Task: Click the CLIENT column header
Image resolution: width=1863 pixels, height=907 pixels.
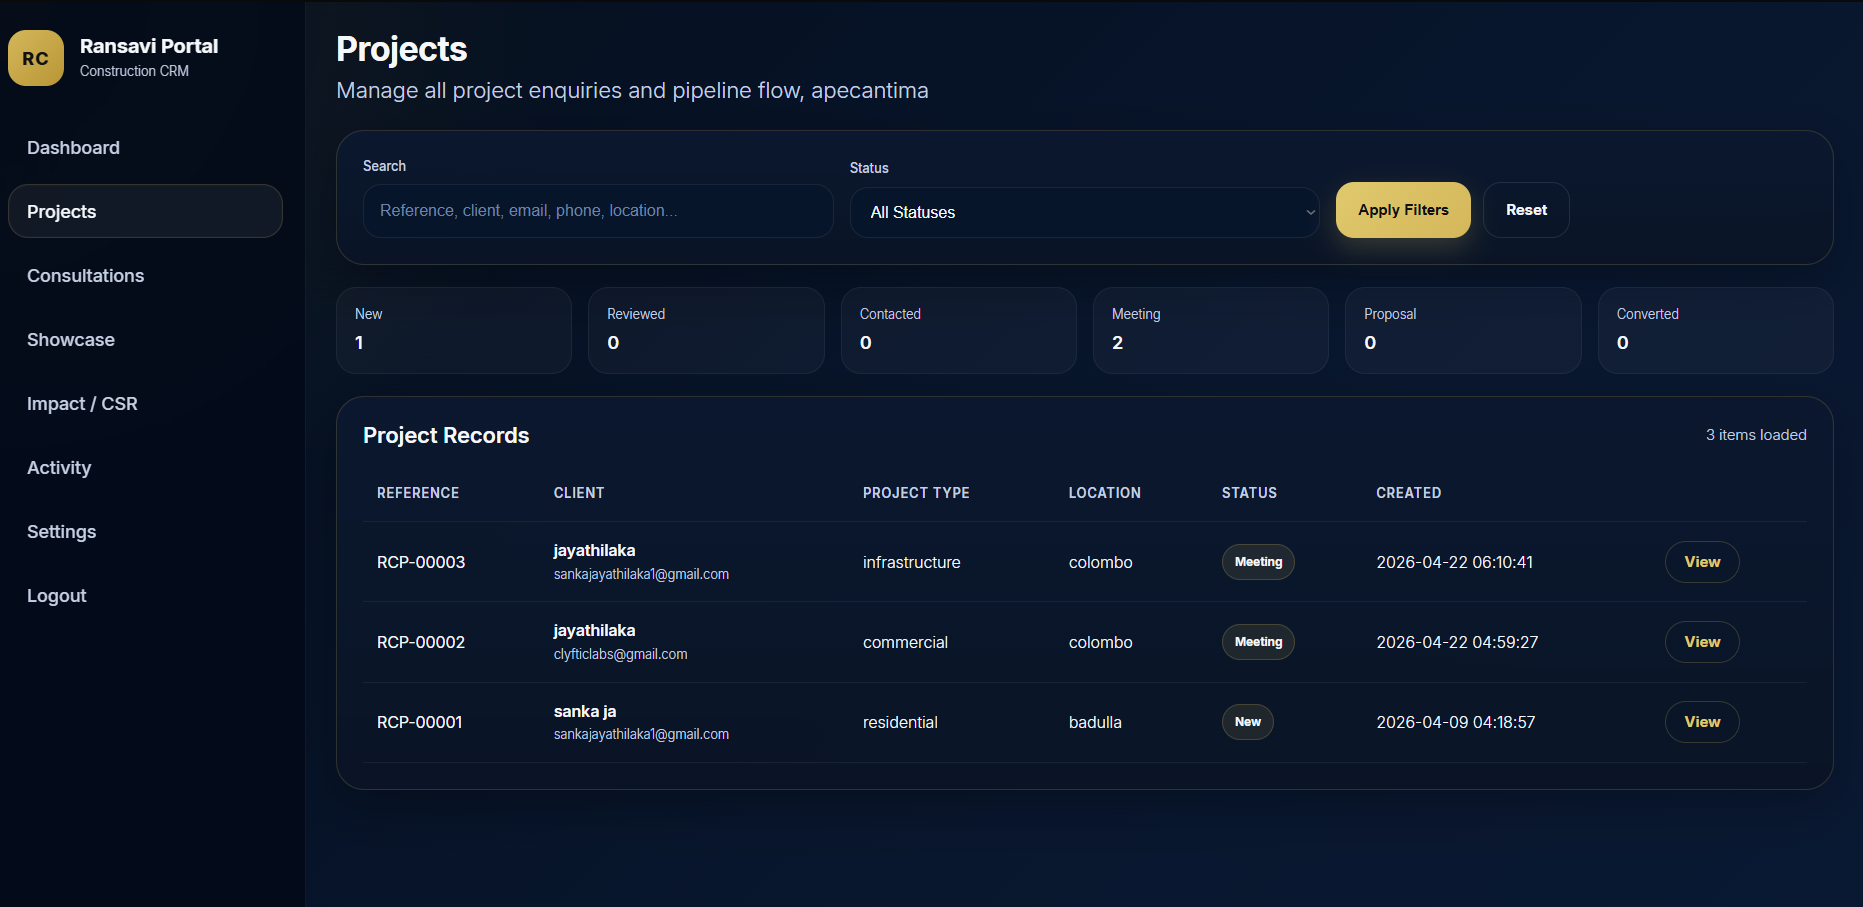Action: [579, 493]
